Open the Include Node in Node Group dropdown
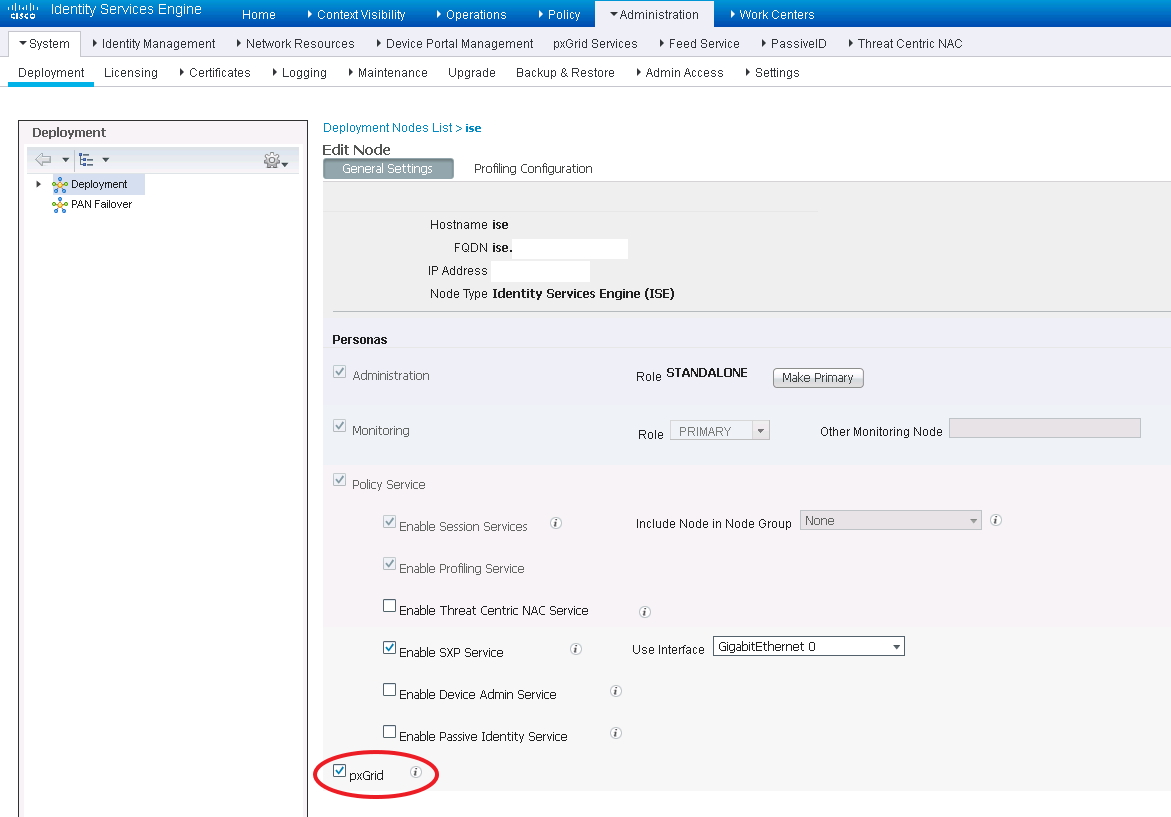This screenshot has height=817, width=1171. (x=890, y=521)
